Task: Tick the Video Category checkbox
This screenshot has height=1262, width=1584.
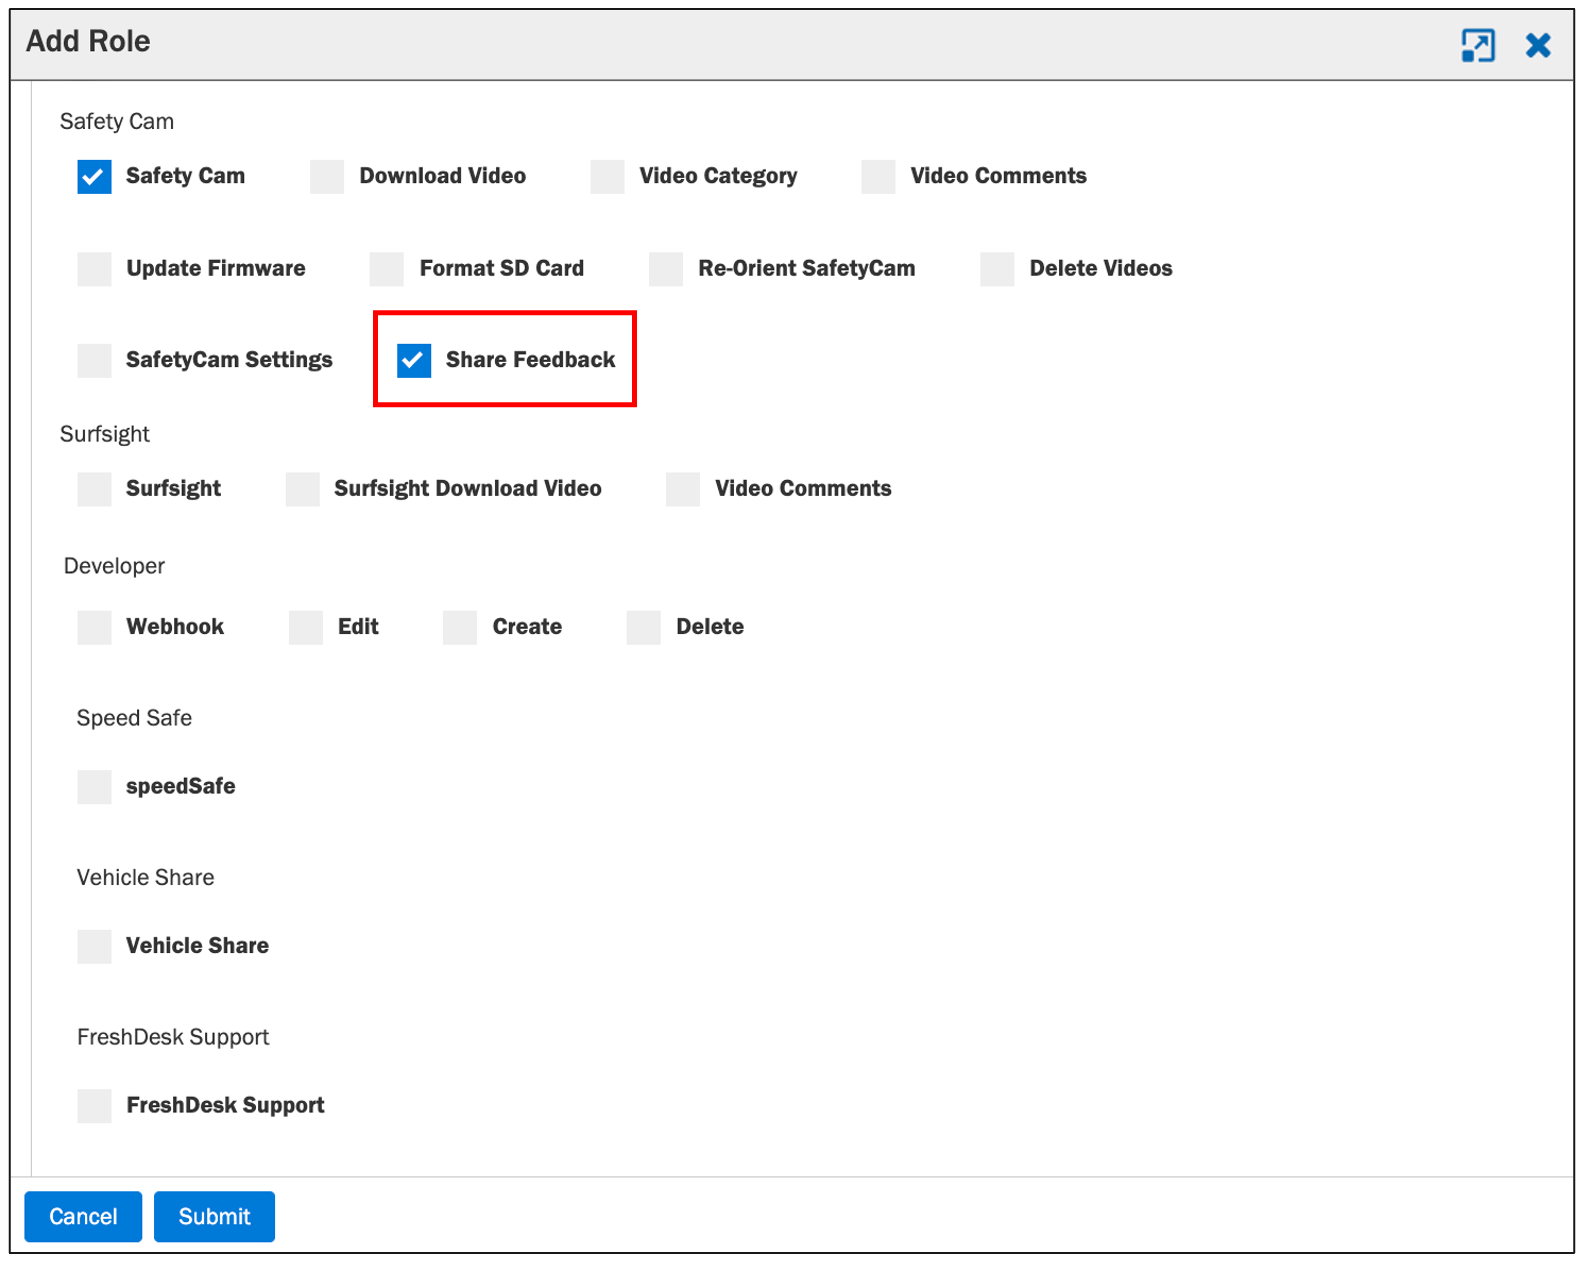Action: 607,177
